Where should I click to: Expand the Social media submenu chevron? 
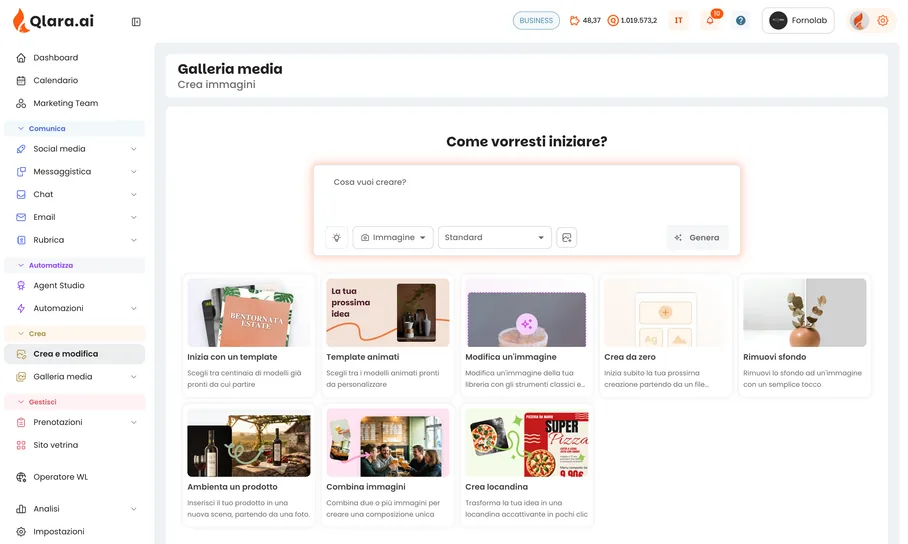point(134,149)
